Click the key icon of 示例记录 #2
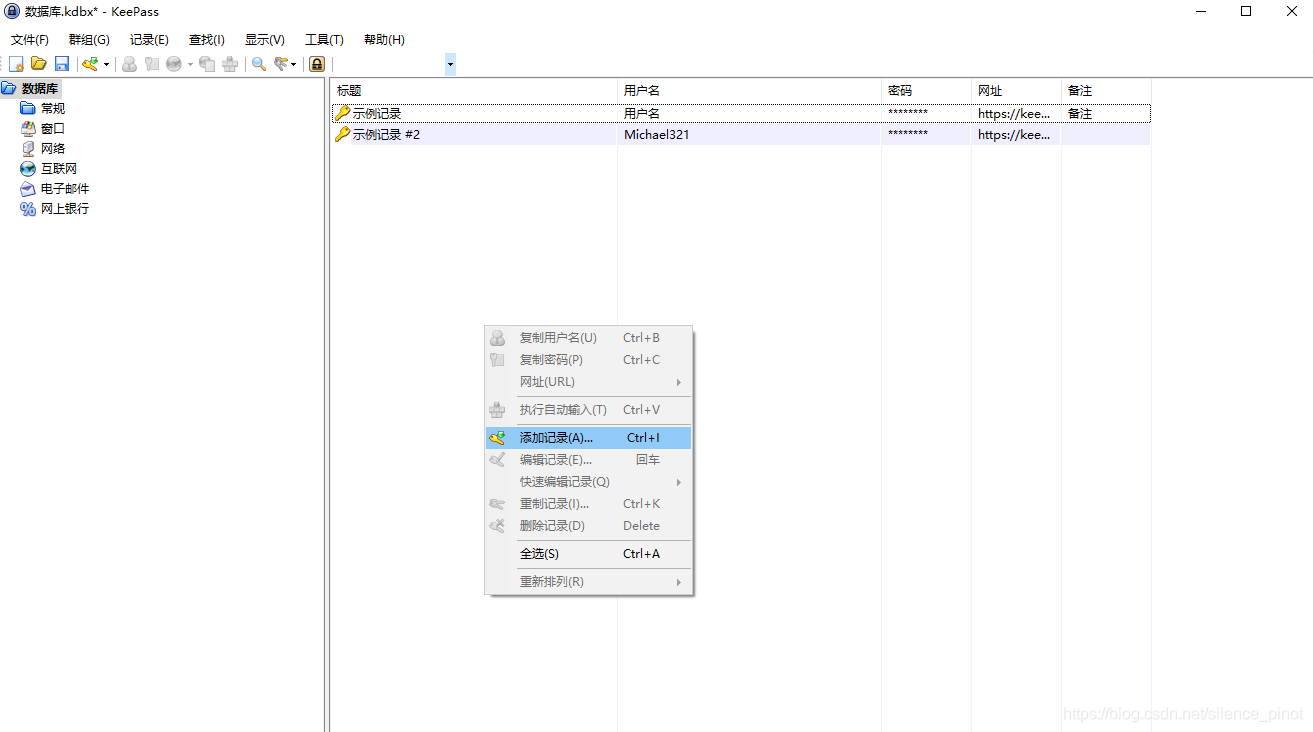This screenshot has height=732, width=1313. (x=342, y=134)
